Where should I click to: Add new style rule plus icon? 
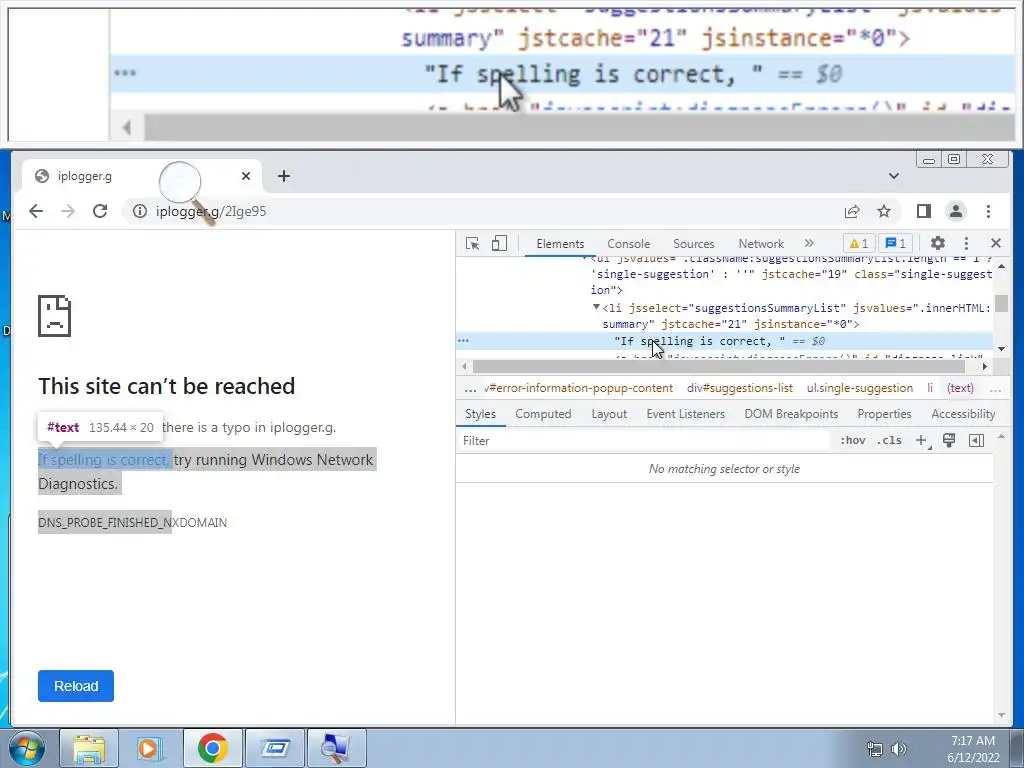(x=921, y=441)
